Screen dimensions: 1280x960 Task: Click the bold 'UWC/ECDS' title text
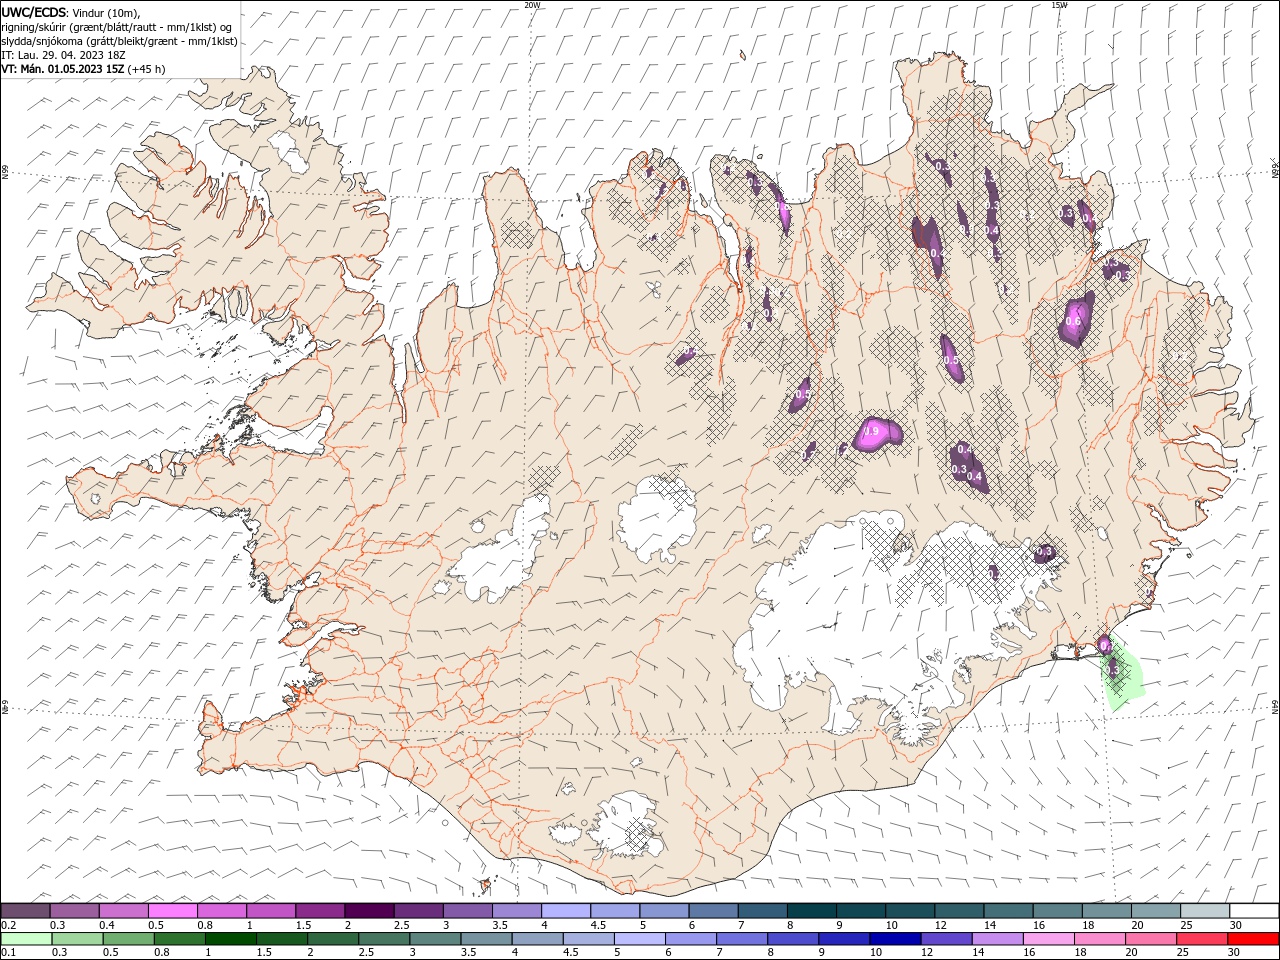[33, 12]
